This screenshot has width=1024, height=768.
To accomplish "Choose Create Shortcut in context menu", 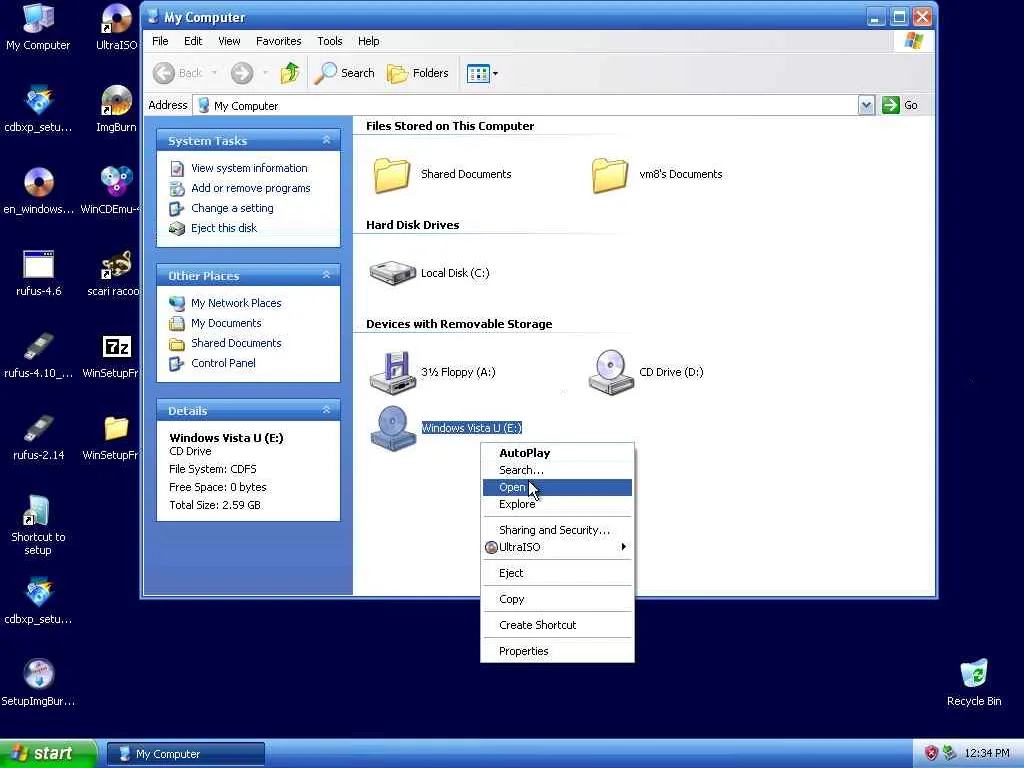I will point(557,625).
